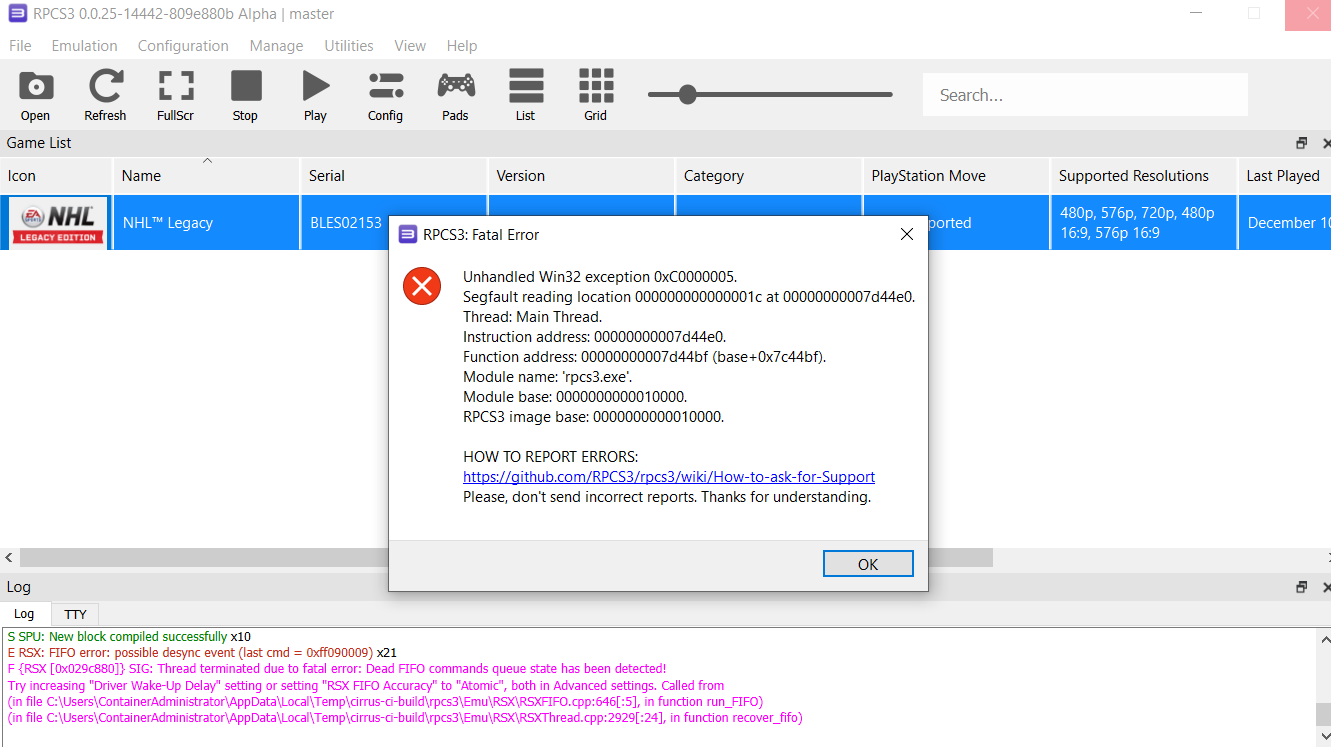Screen dimensions: 1331x747
Task: Click the Refresh game list icon
Action: click(x=105, y=95)
